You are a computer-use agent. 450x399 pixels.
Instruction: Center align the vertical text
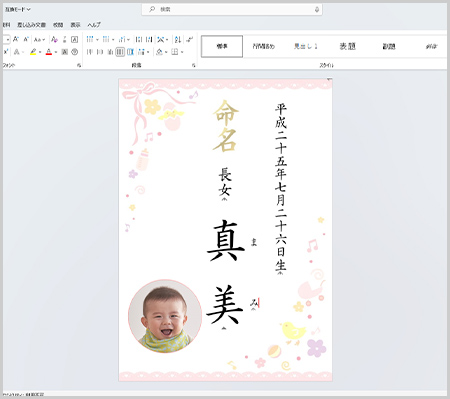pos(100,52)
